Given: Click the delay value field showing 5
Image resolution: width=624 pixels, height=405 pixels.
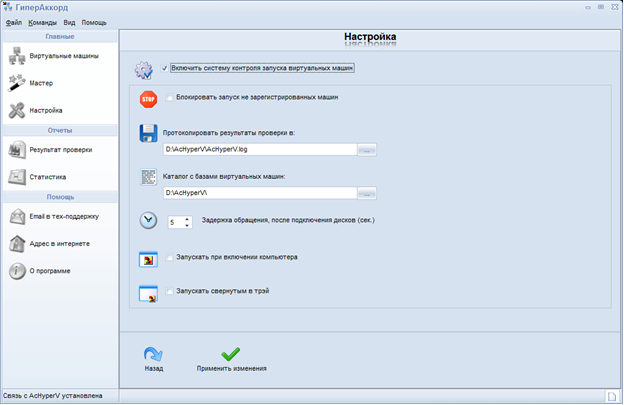Looking at the screenshot, I should point(176,222).
